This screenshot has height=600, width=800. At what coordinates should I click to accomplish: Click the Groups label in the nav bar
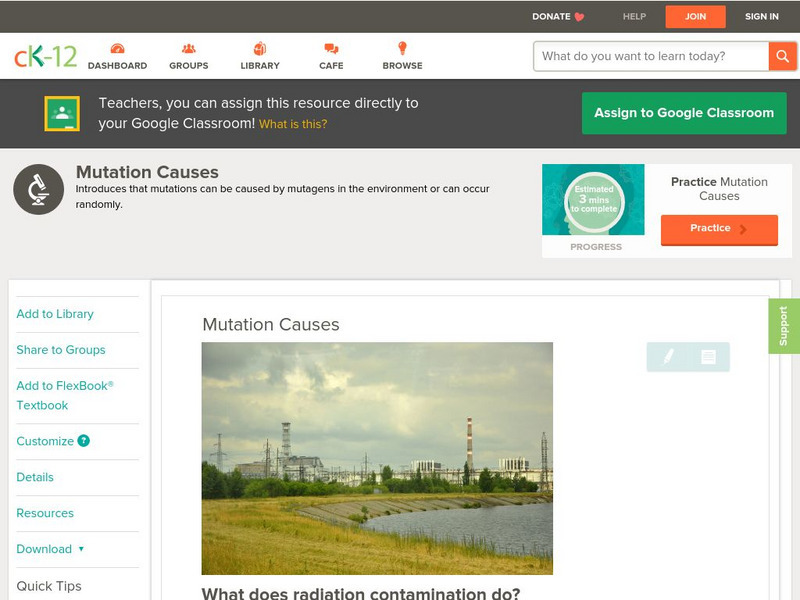189,66
